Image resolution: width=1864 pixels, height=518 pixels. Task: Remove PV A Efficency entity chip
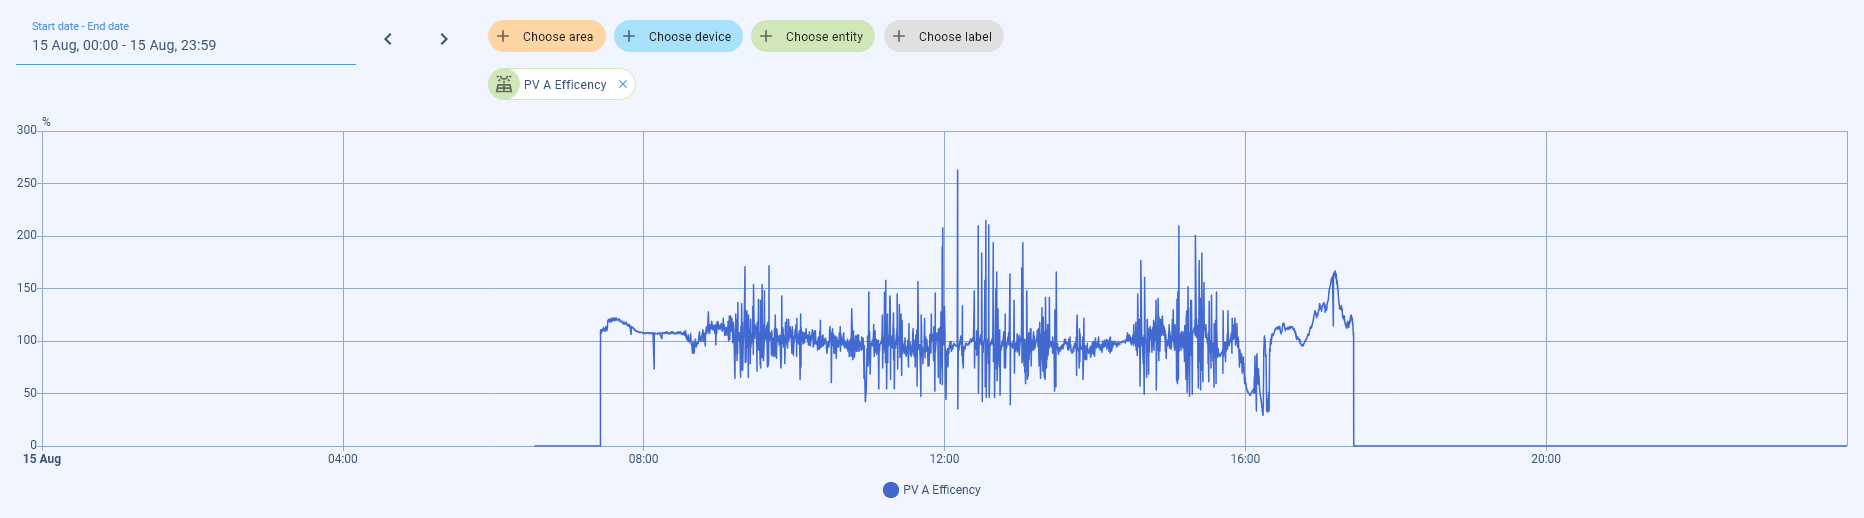(x=623, y=84)
